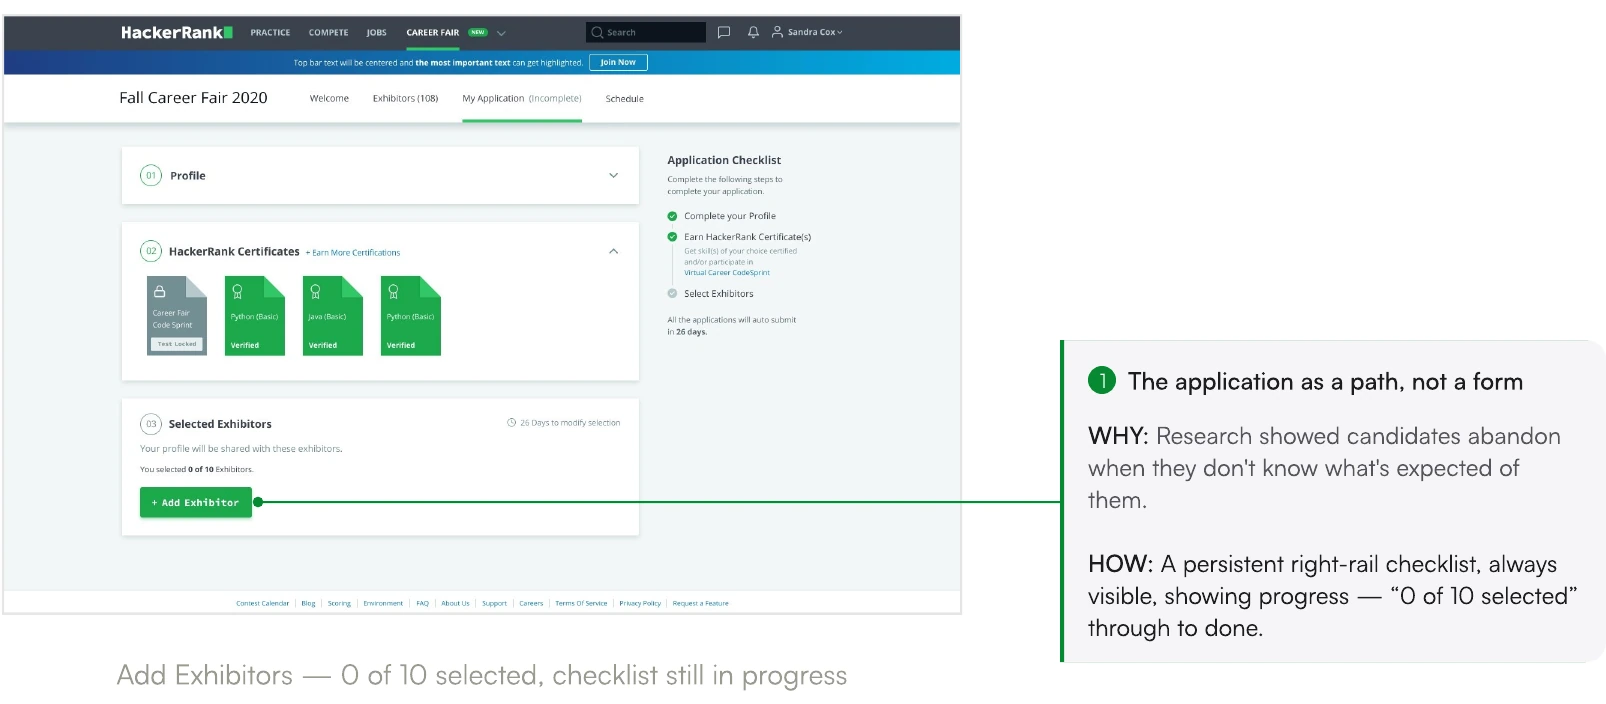Open the Career Fair Code Sprint locked card

click(x=177, y=316)
